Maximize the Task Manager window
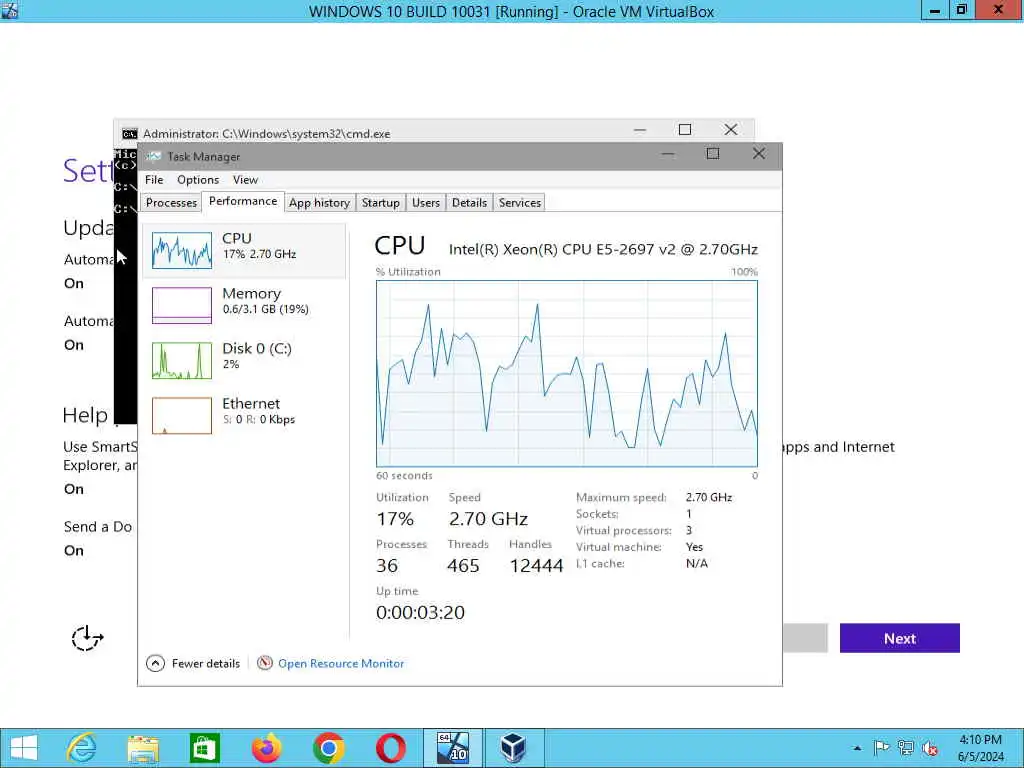This screenshot has width=1024, height=768. (x=712, y=153)
